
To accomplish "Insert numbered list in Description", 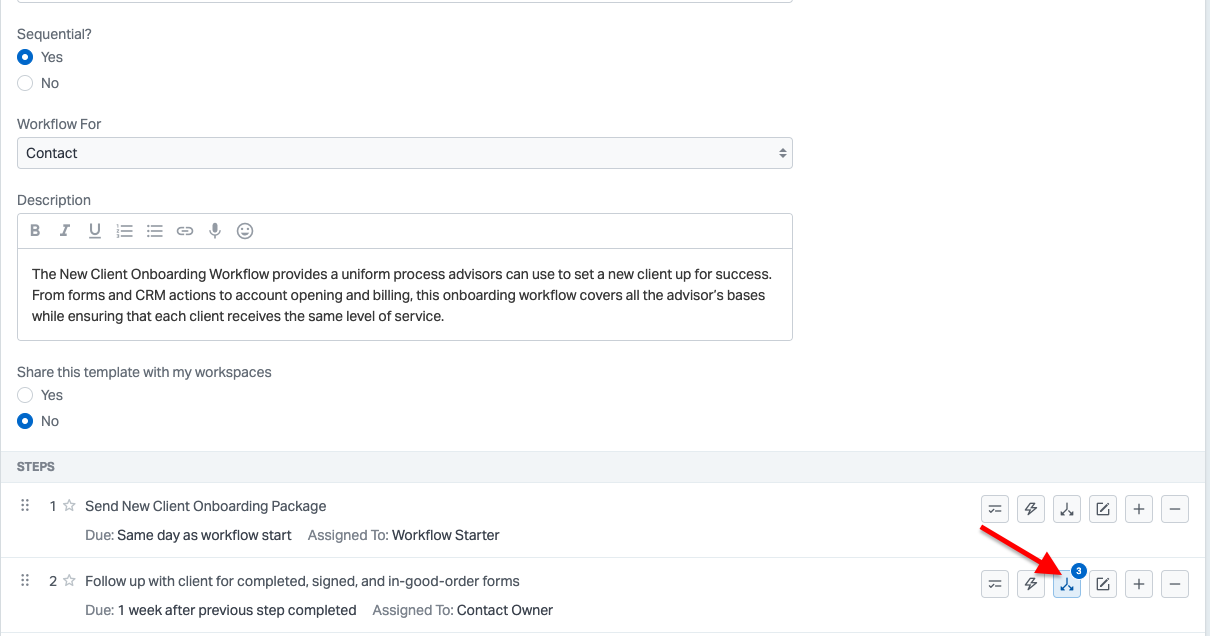I will point(125,231).
